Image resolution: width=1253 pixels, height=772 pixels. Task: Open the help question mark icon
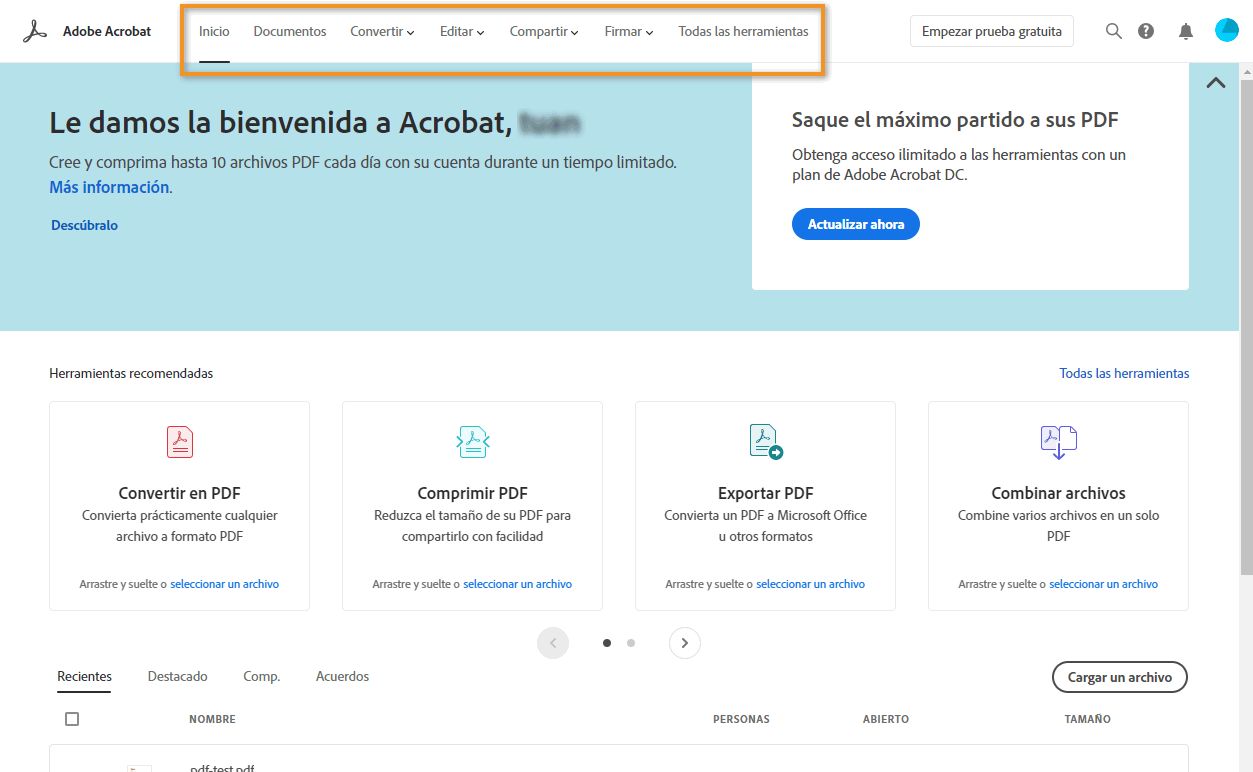pyautogui.click(x=1146, y=31)
